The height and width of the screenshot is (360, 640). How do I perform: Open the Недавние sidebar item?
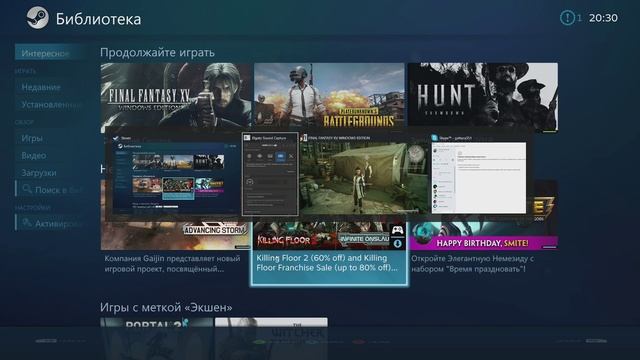50,87
